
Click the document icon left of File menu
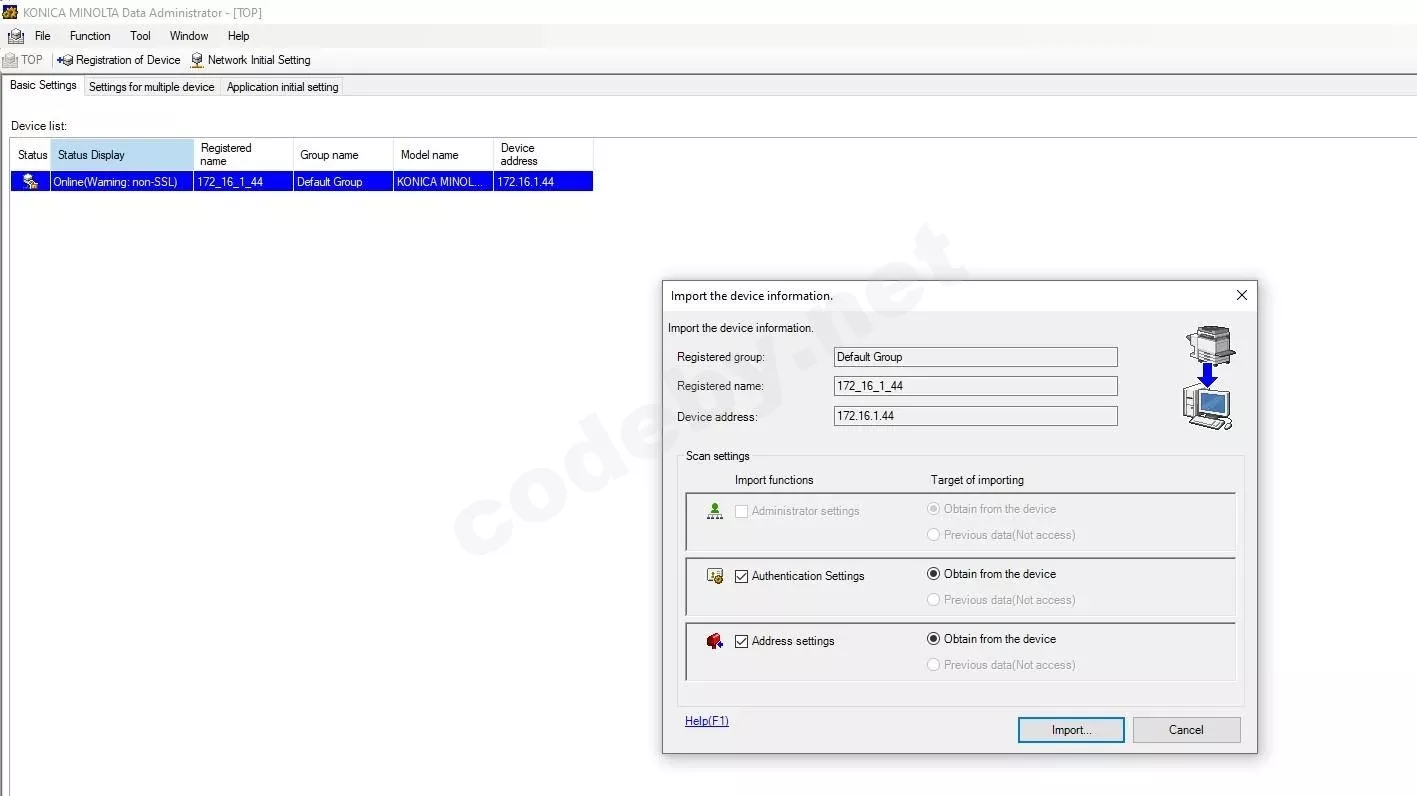(16, 36)
